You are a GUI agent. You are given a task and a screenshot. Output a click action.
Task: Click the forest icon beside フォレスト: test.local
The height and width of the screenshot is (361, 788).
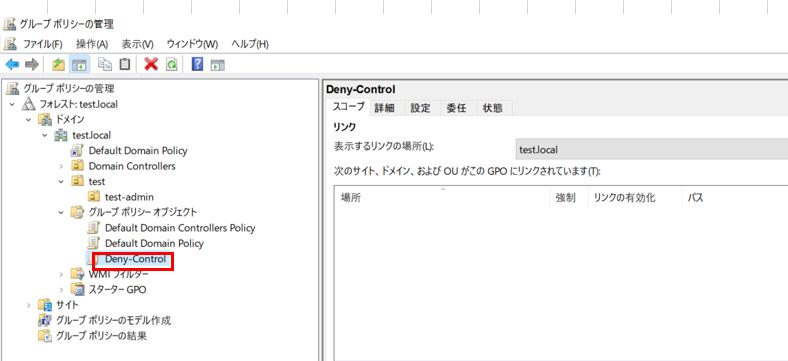(x=29, y=105)
